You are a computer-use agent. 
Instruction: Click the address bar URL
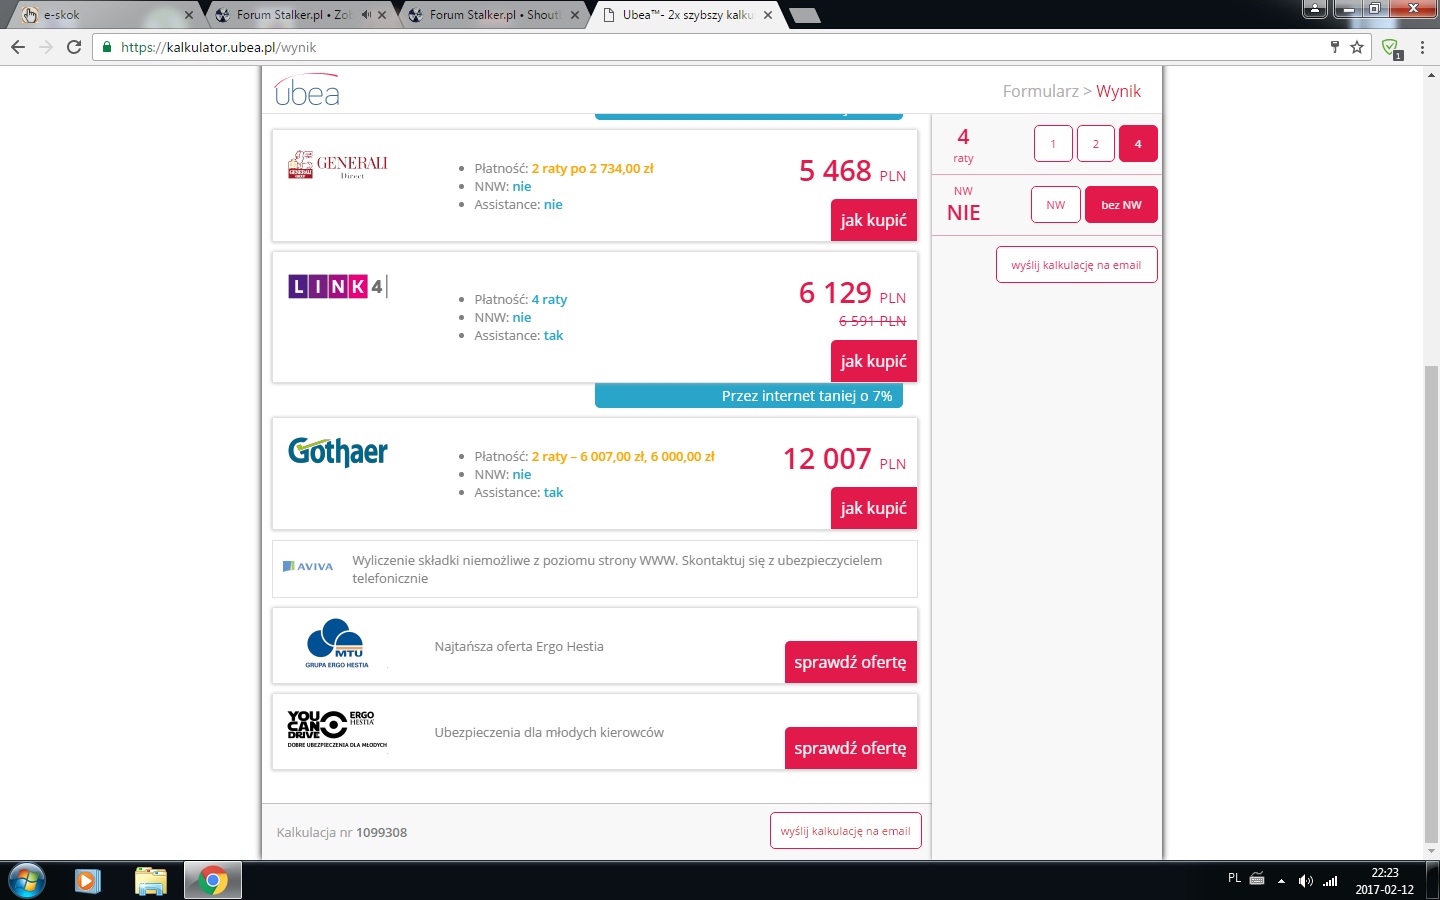coord(218,47)
